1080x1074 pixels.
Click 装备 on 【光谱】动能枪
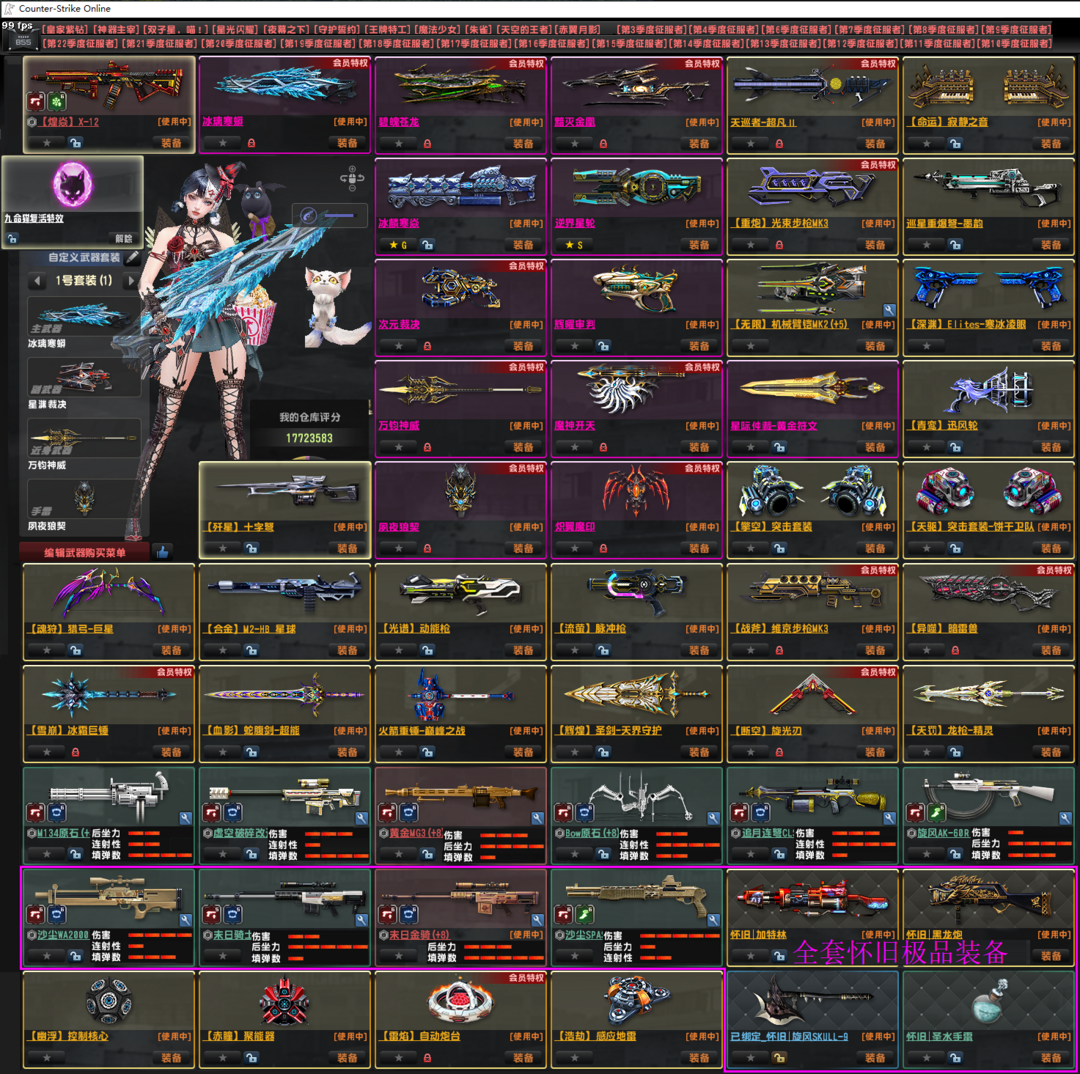pyautogui.click(x=523, y=650)
